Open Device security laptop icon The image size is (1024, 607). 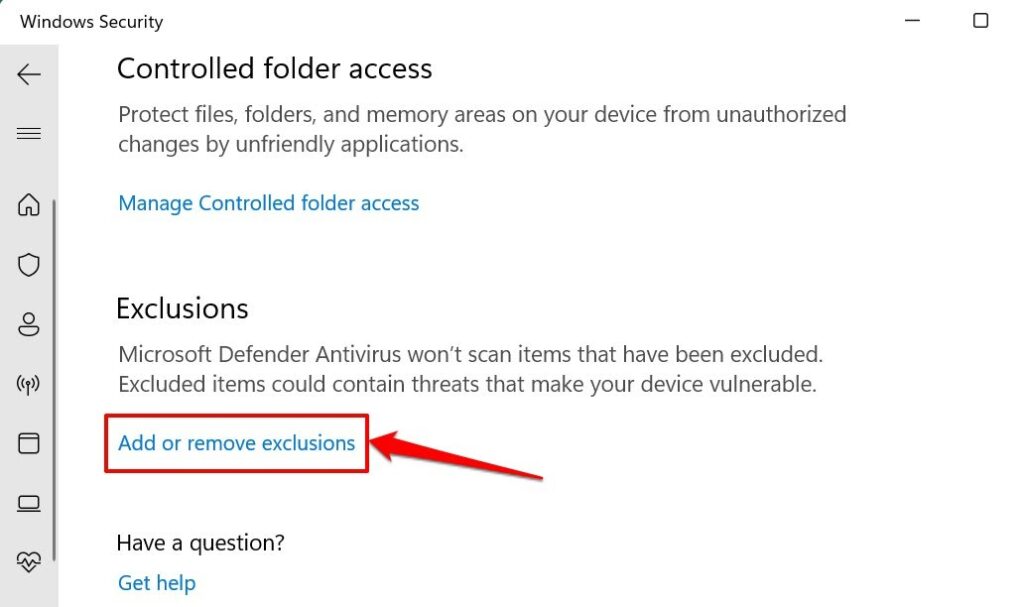click(x=29, y=503)
